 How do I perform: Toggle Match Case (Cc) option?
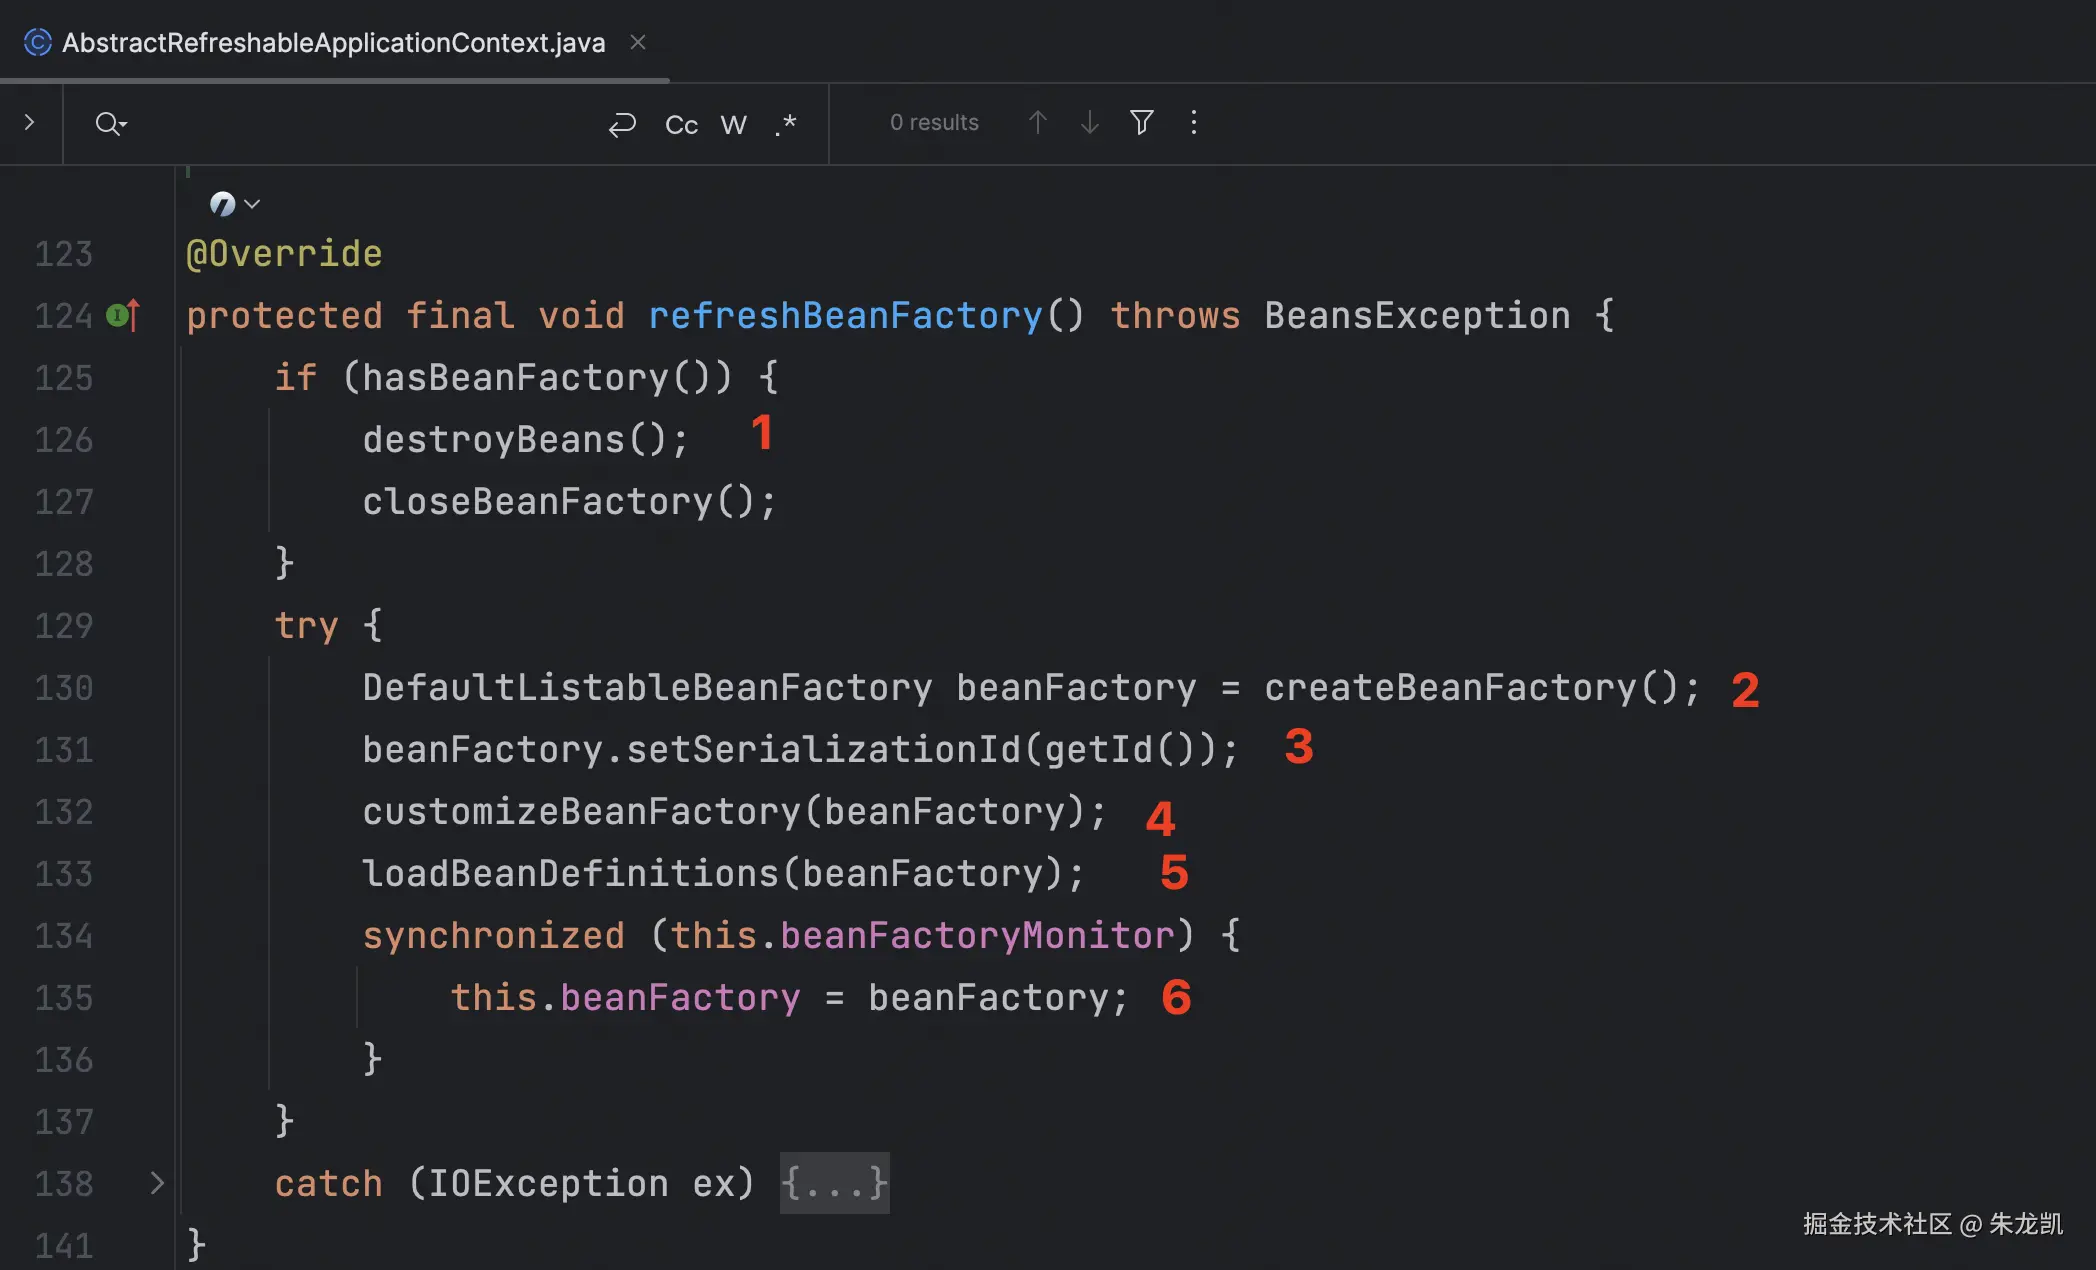coord(681,124)
